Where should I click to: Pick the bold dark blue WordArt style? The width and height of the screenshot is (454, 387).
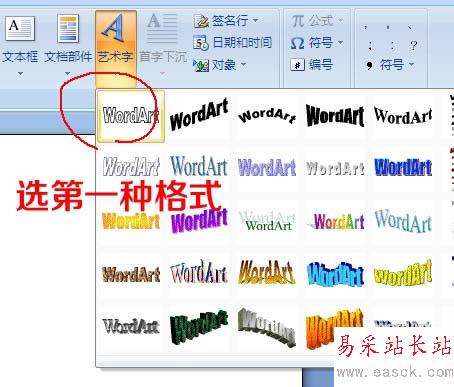[x=403, y=167]
